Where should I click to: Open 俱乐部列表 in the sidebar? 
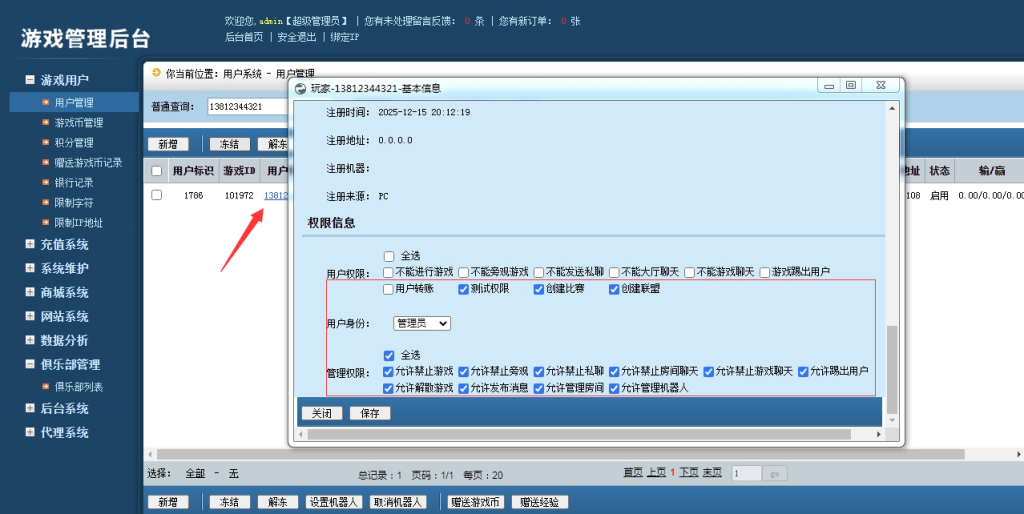click(x=78, y=387)
